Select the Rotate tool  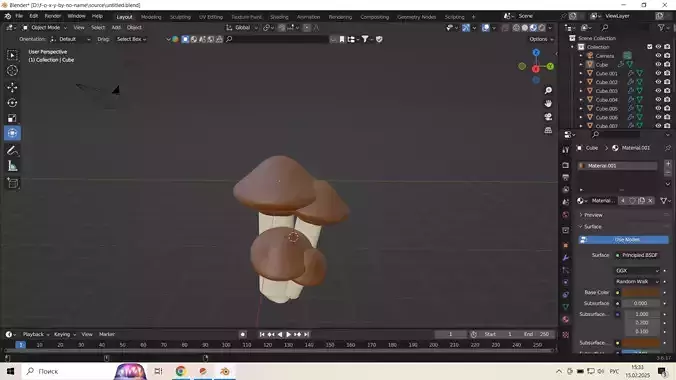pyautogui.click(x=12, y=103)
